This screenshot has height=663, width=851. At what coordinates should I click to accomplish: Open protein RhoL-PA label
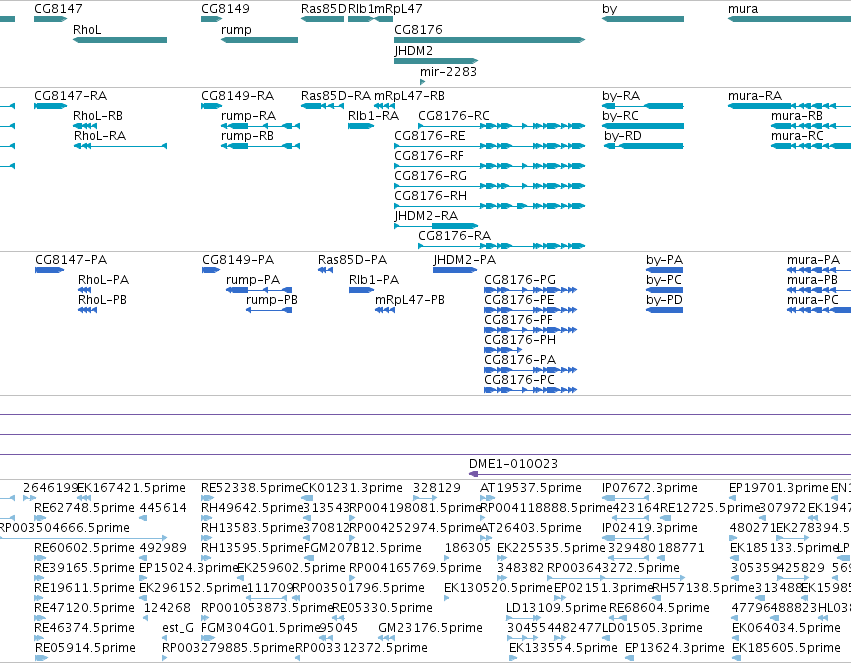click(x=103, y=280)
